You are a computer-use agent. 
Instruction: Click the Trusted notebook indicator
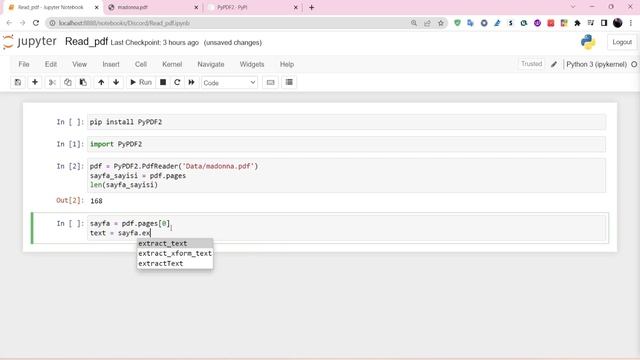click(x=531, y=64)
